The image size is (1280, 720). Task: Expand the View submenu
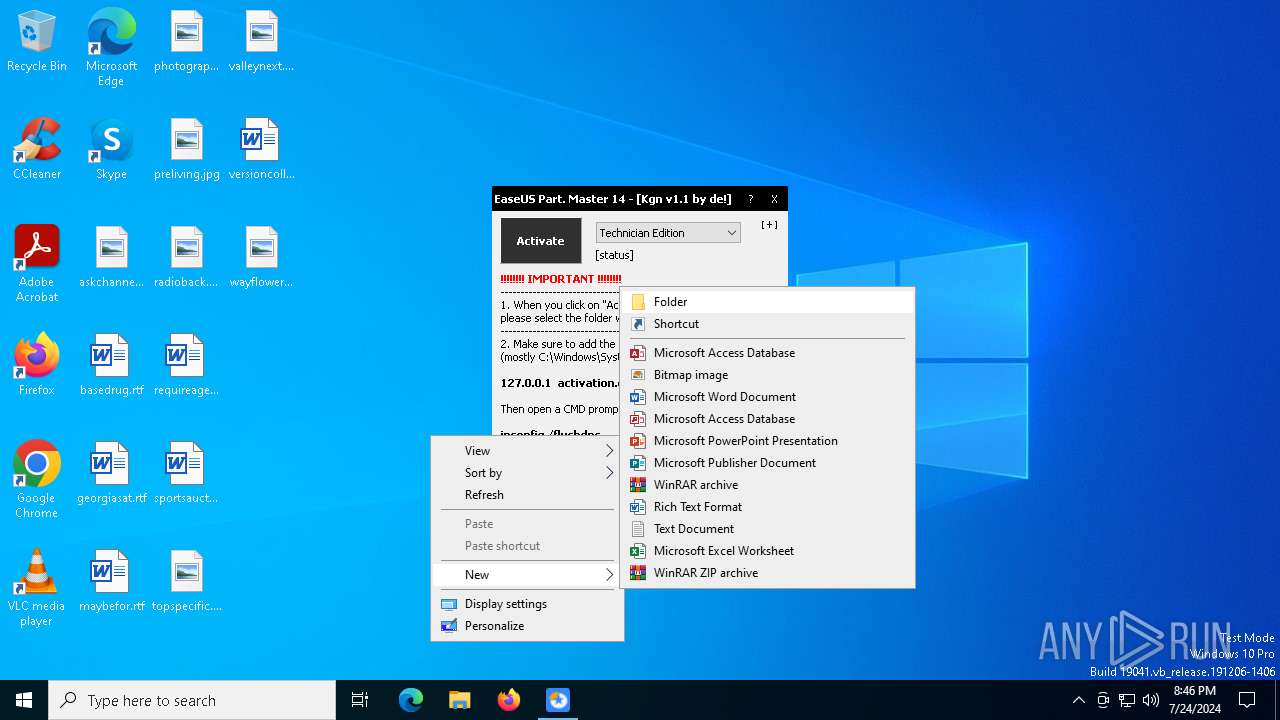coord(527,451)
